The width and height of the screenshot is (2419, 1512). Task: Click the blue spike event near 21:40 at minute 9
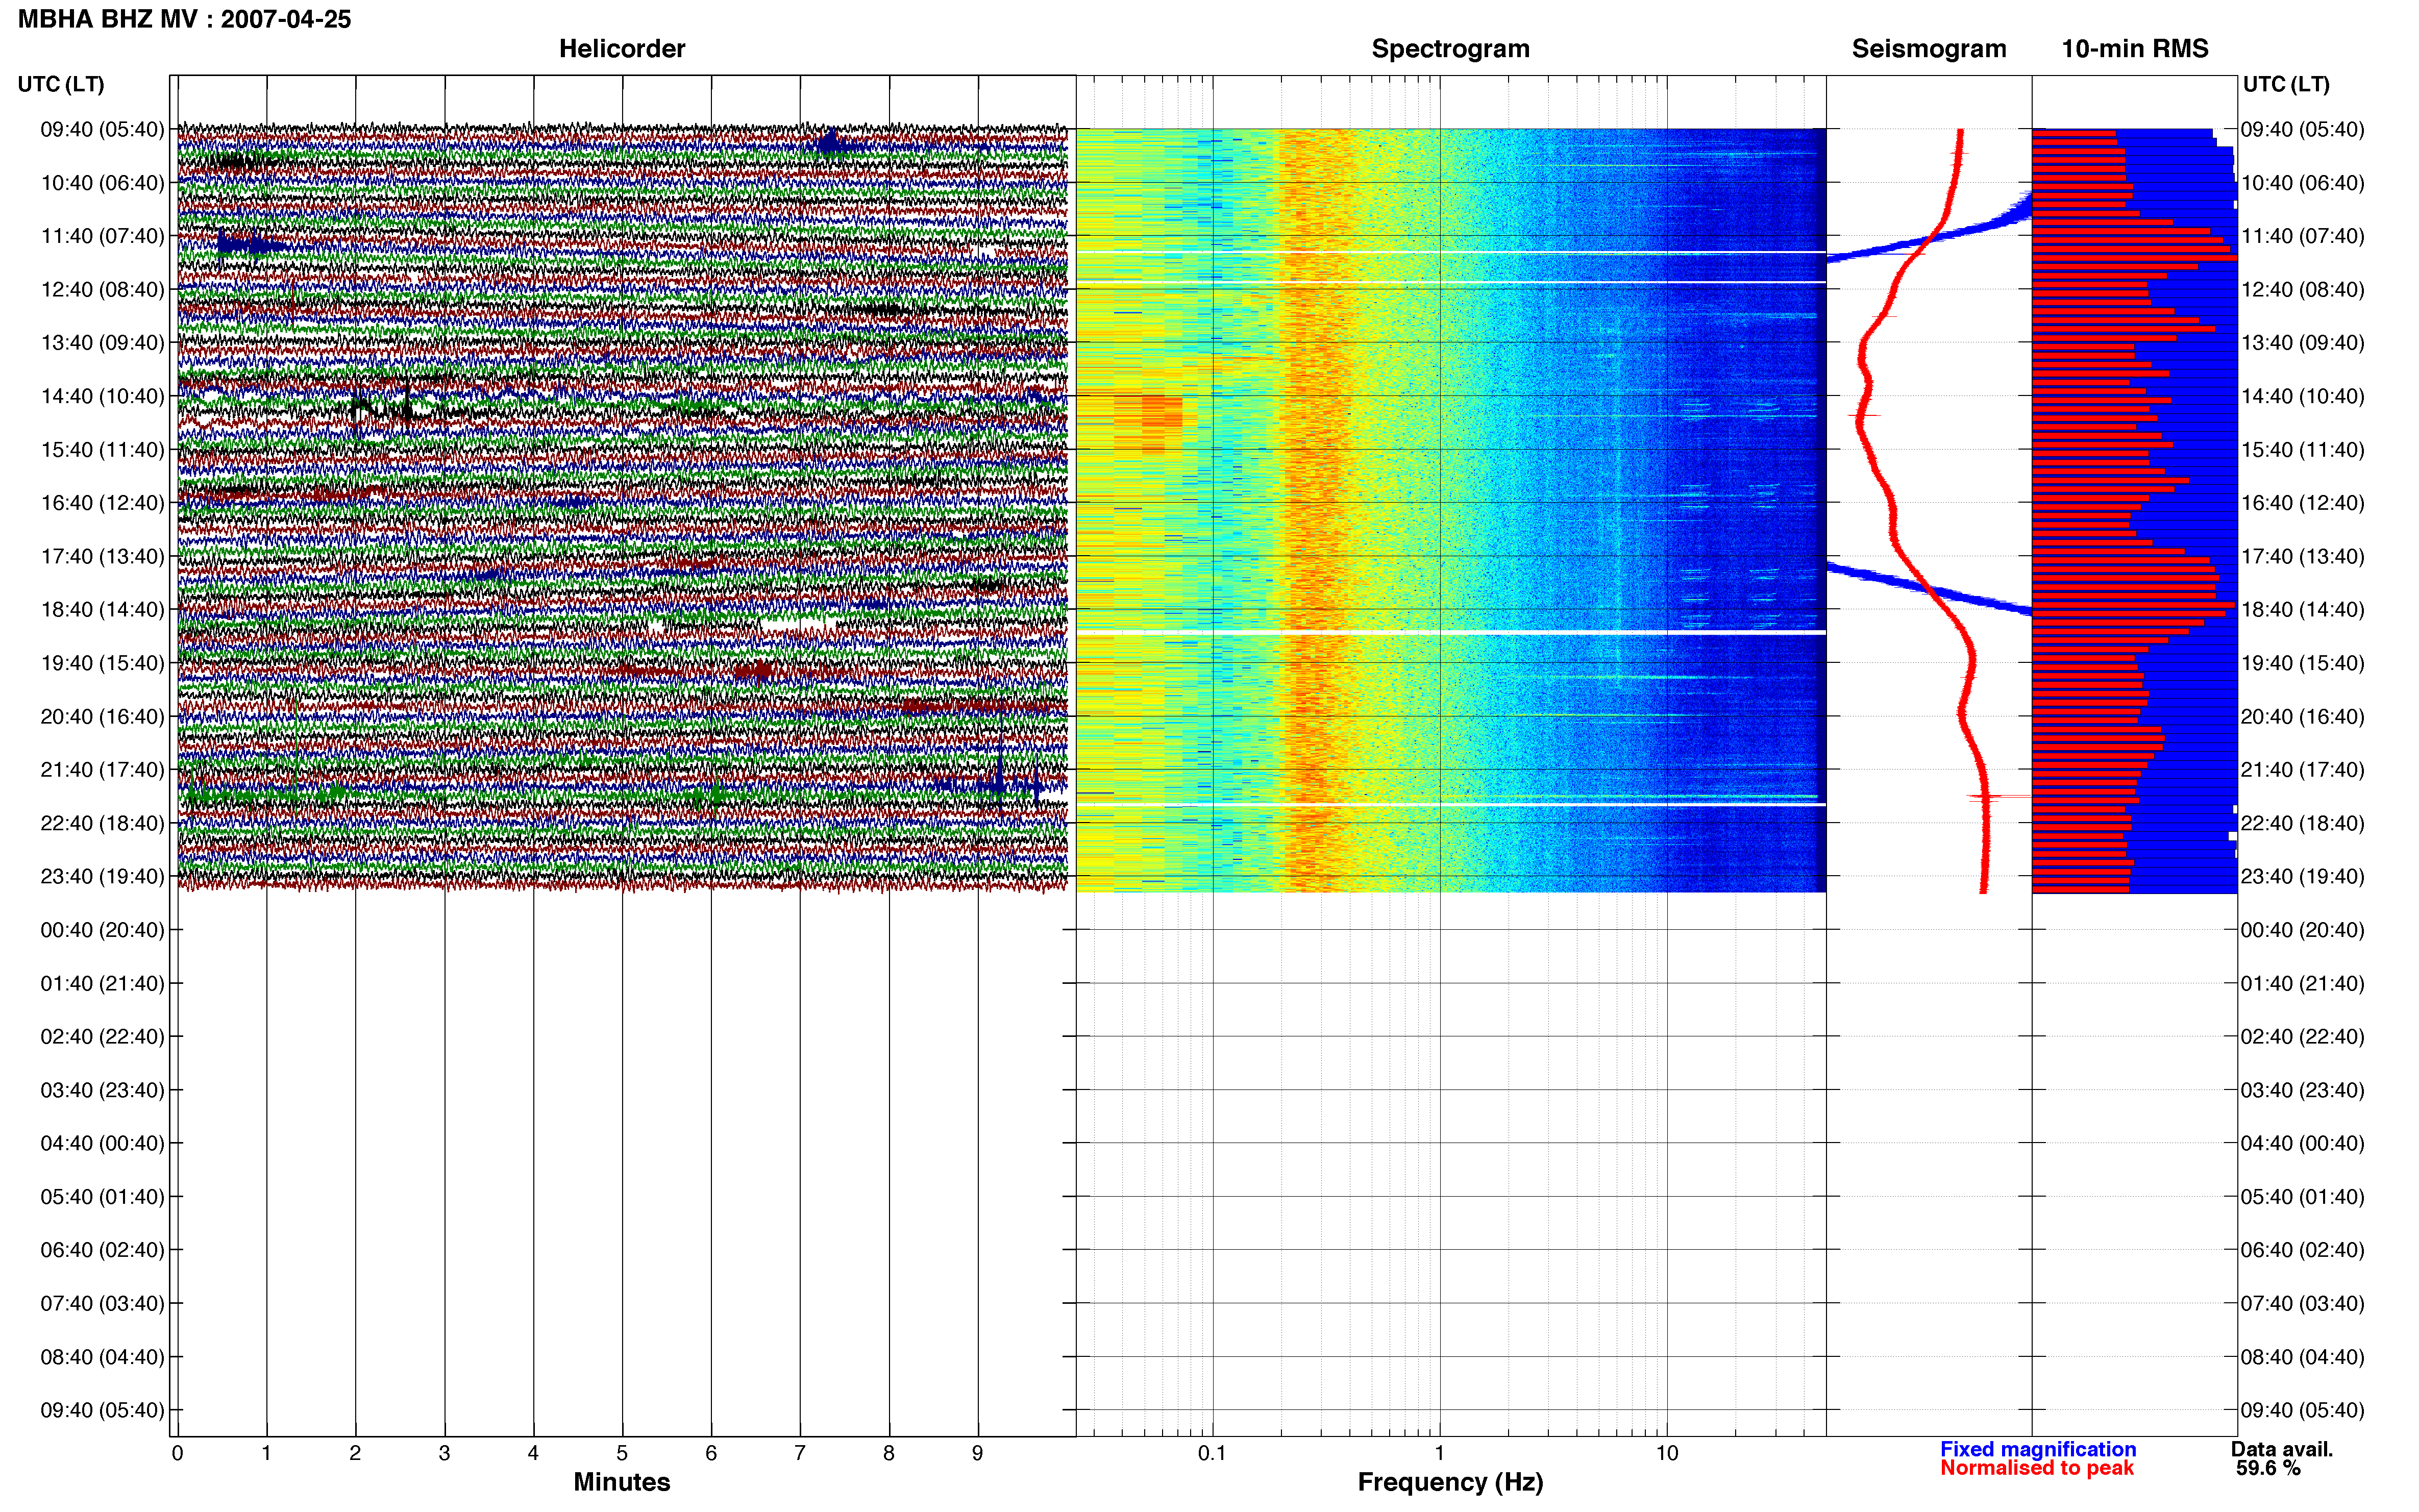point(1000,780)
